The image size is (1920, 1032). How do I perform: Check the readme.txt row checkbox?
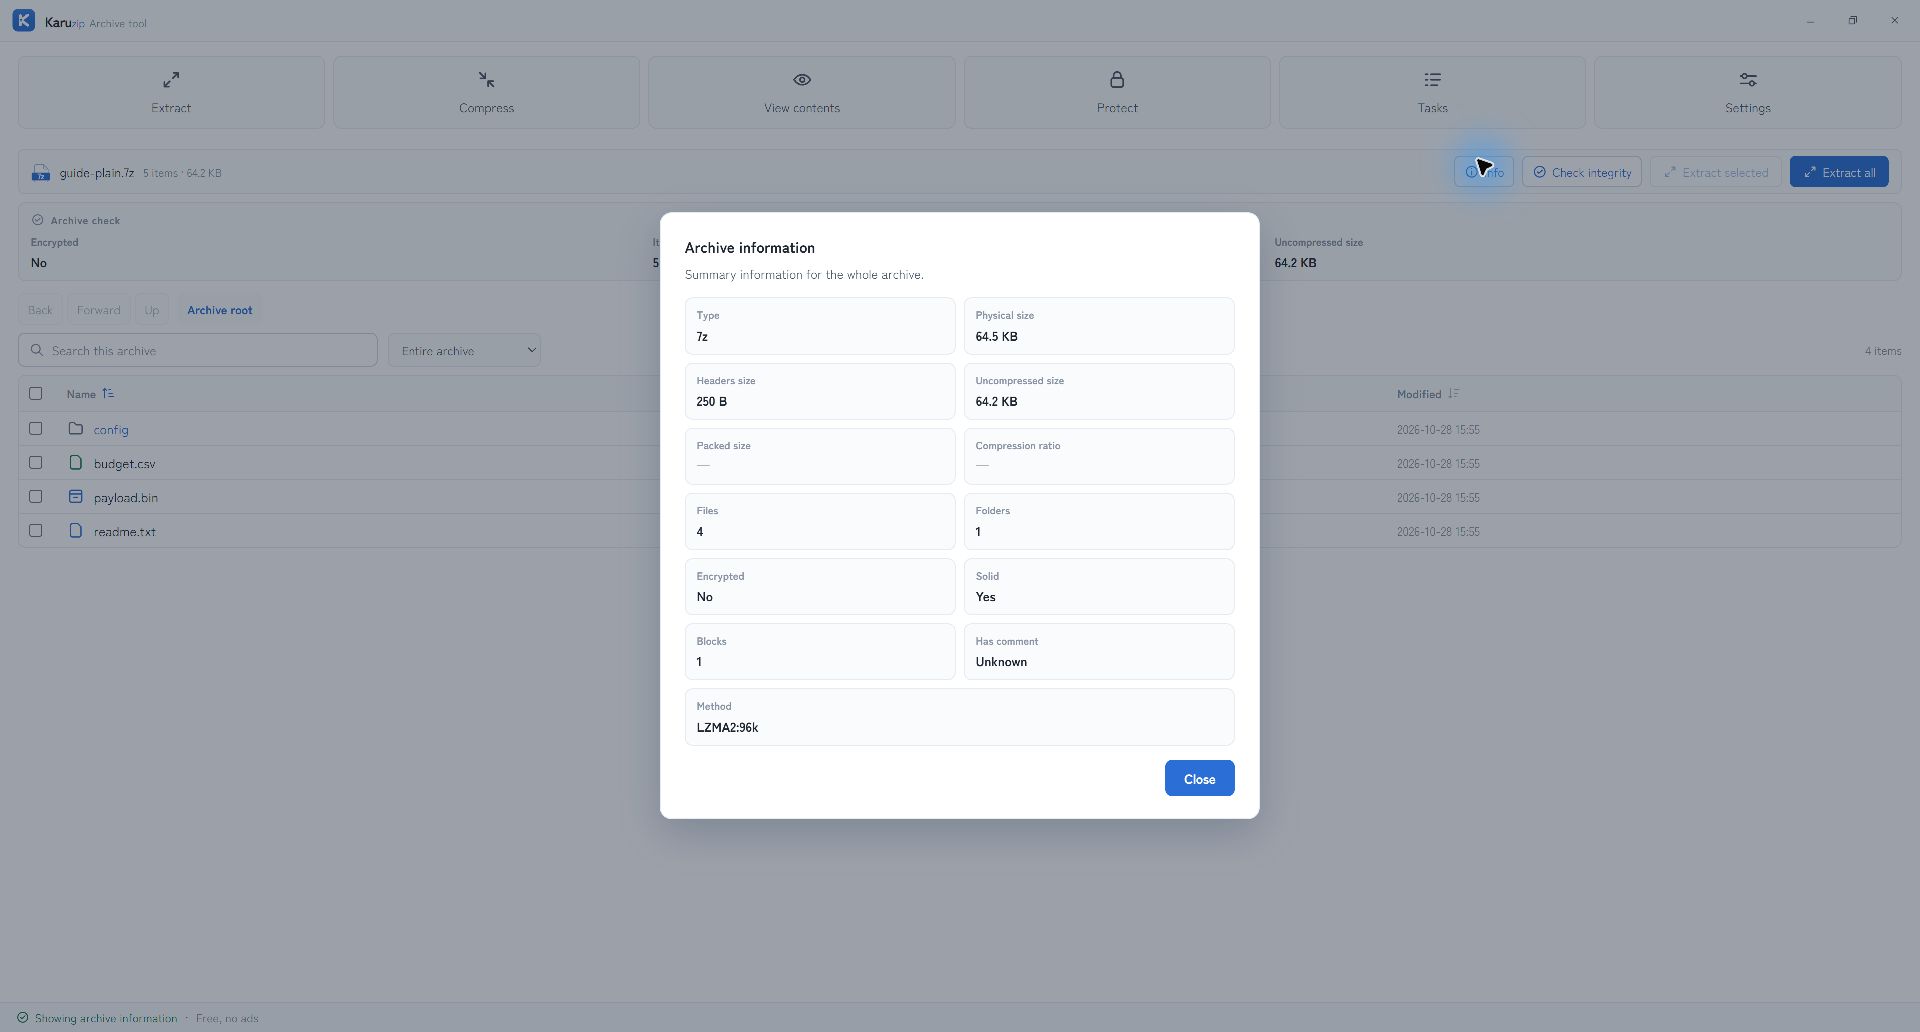coord(36,531)
